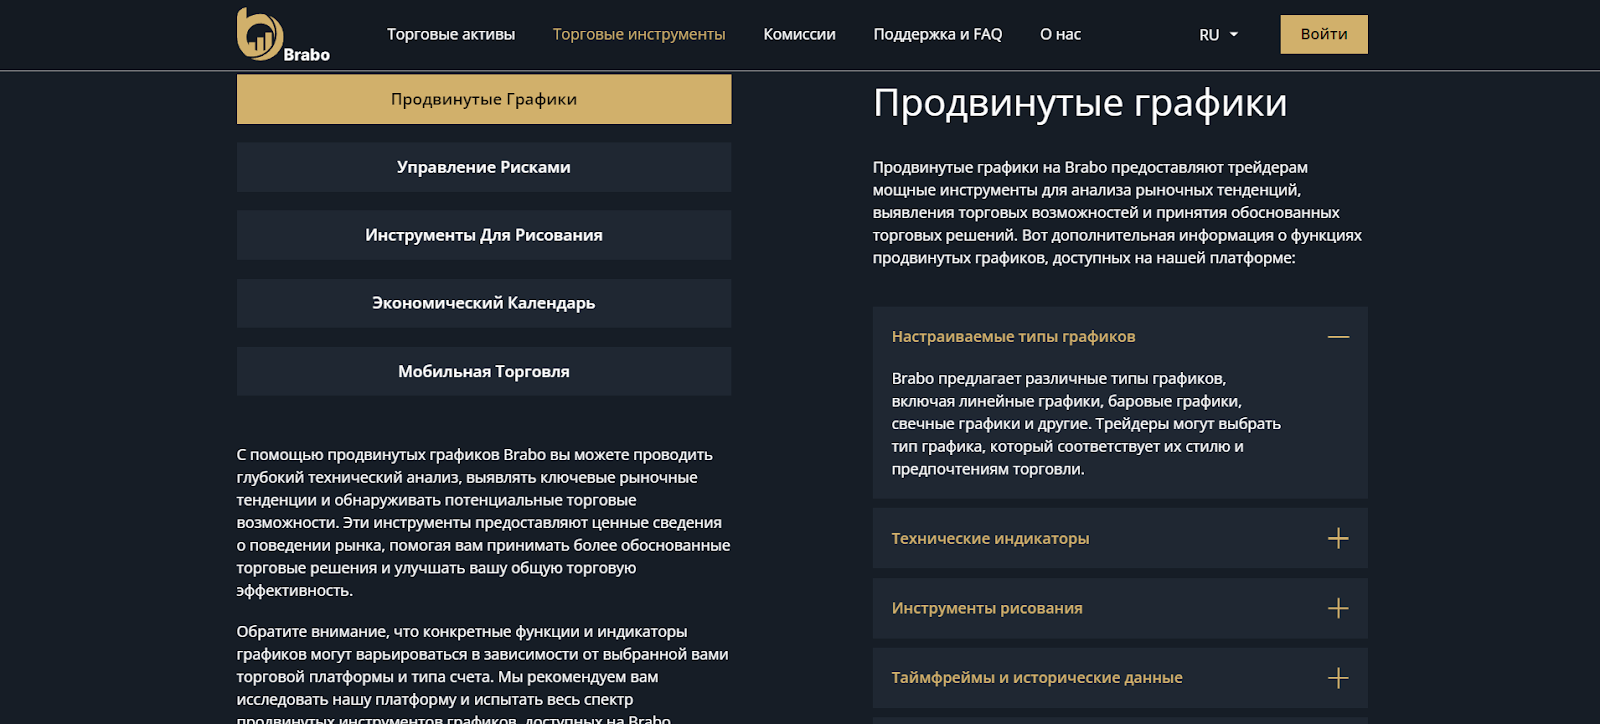
Task: Click the paragraph starting "С помощью продвинутых графиков"
Action: [484, 523]
